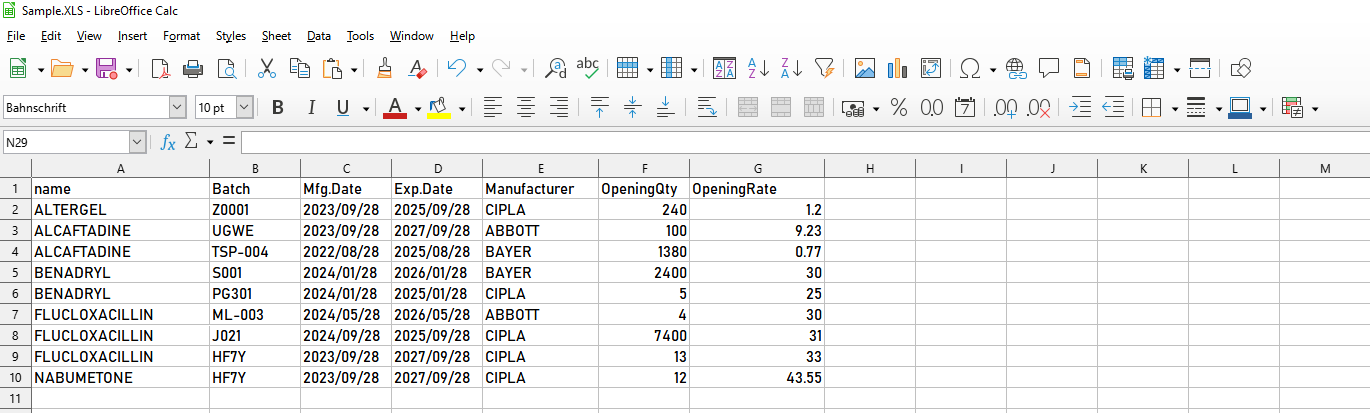This screenshot has height=413, width=1370.
Task: Toggle Italic formatting
Action: pos(311,107)
